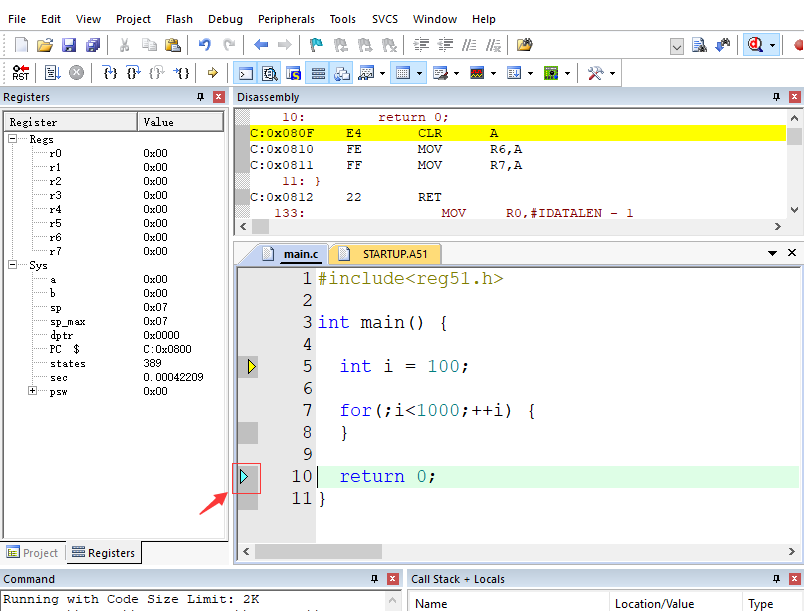
Task: Select the highlighted CLR A disassembly line
Action: 518,133
